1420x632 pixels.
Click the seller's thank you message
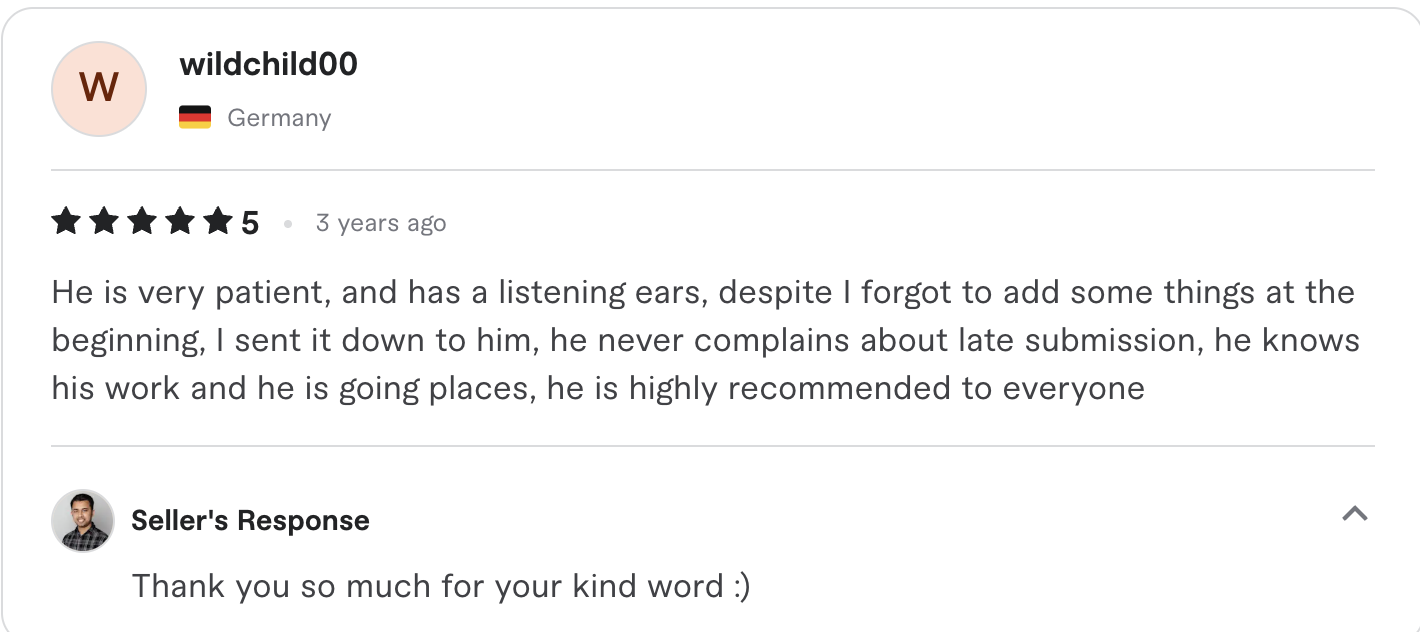[443, 586]
